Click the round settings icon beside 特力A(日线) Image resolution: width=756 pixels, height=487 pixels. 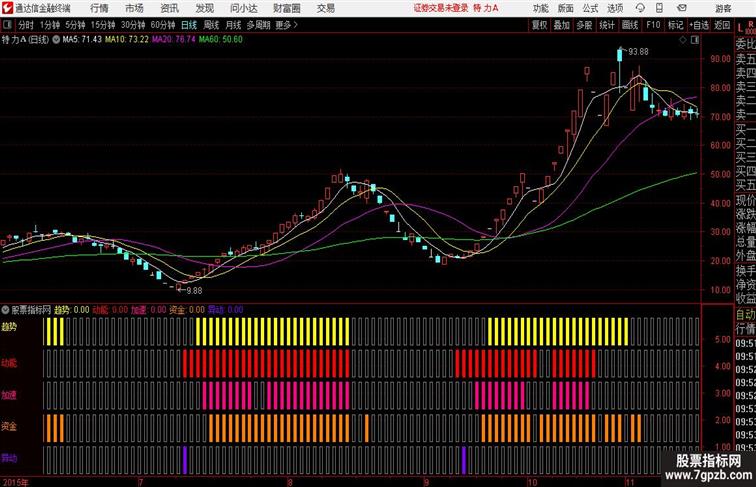click(x=56, y=40)
